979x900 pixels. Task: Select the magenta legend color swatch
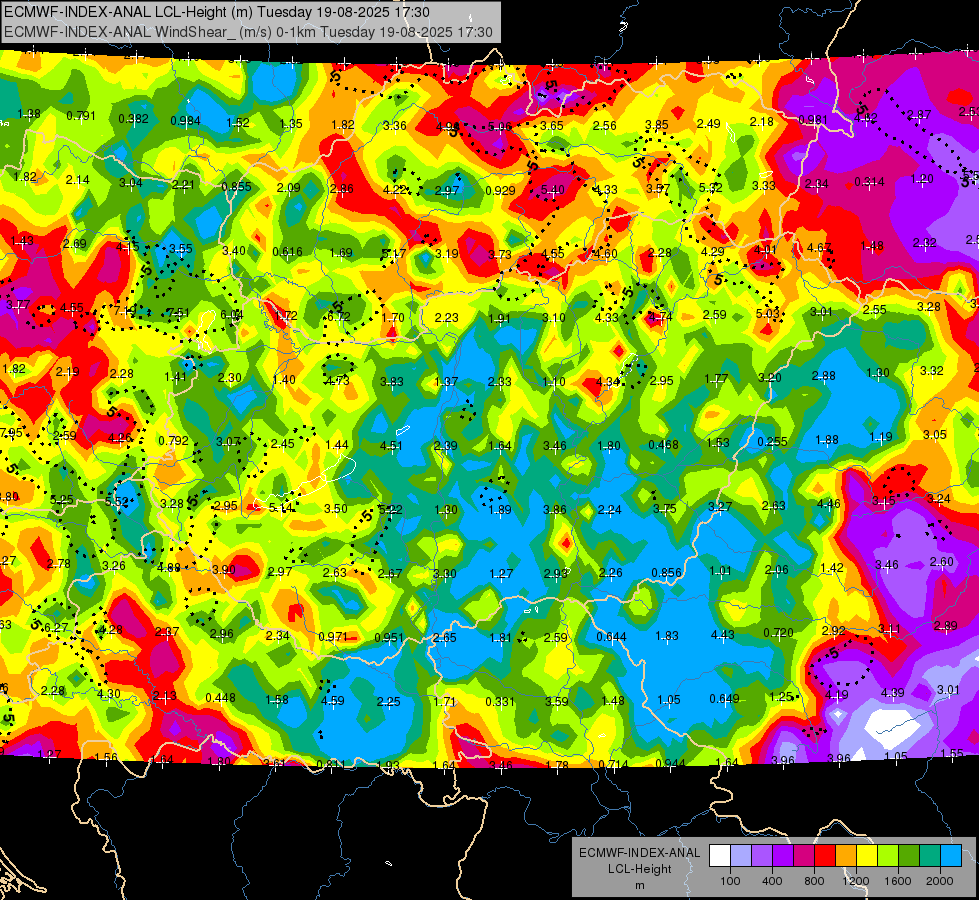[805, 856]
